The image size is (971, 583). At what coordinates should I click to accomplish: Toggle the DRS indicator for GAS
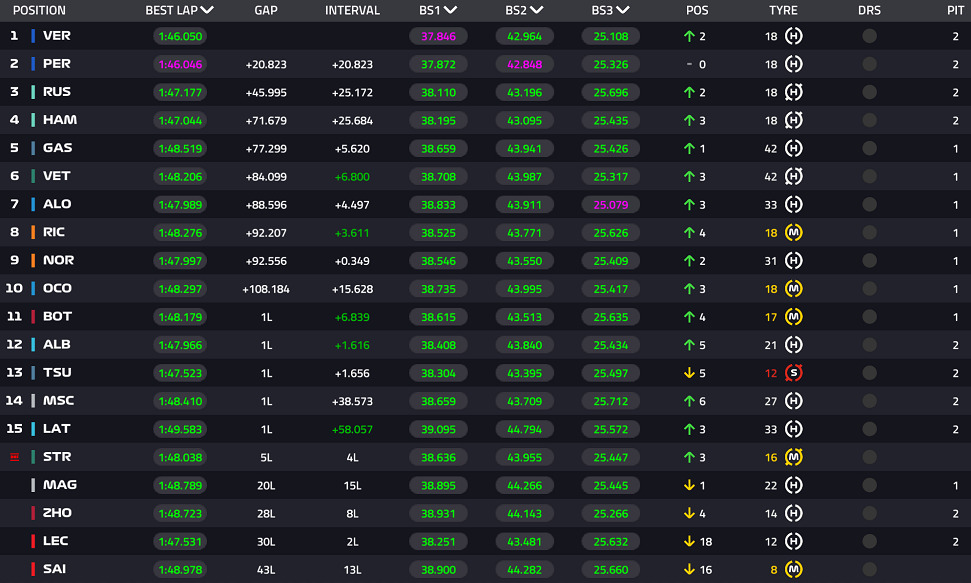[x=869, y=148]
